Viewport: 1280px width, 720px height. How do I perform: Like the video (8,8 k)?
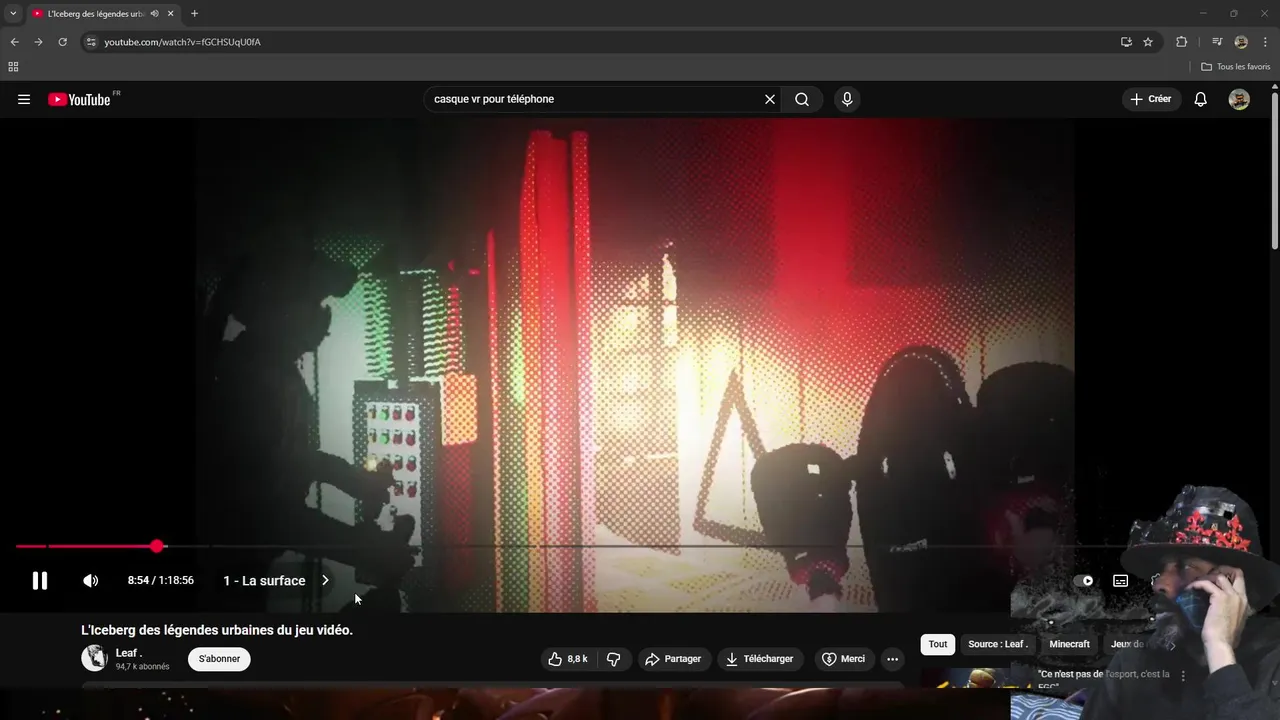[568, 659]
